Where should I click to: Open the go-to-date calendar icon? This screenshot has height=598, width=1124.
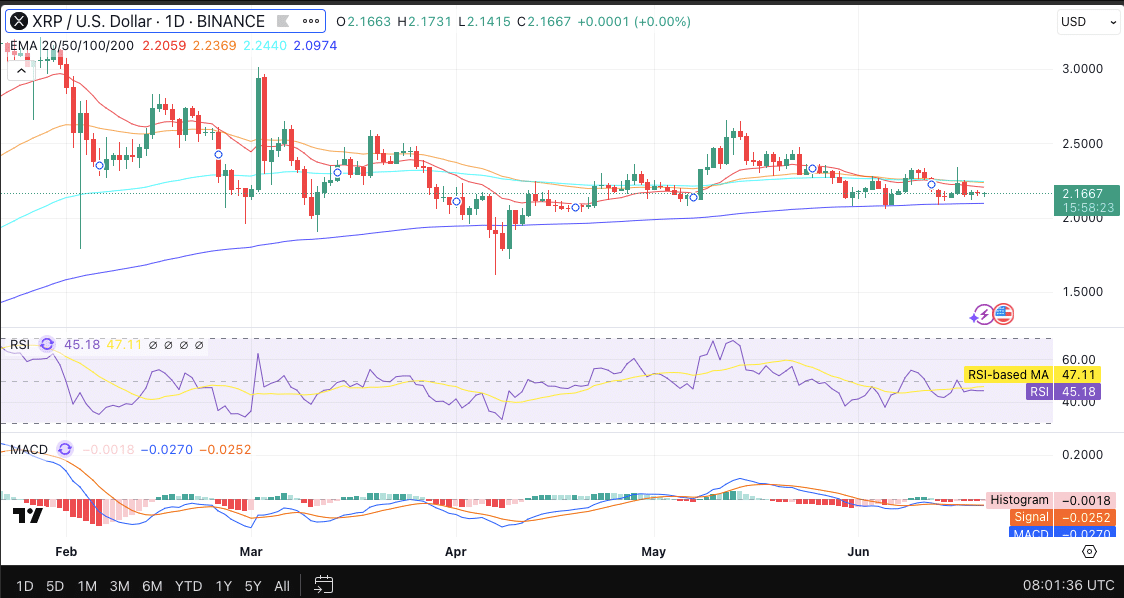click(x=323, y=585)
